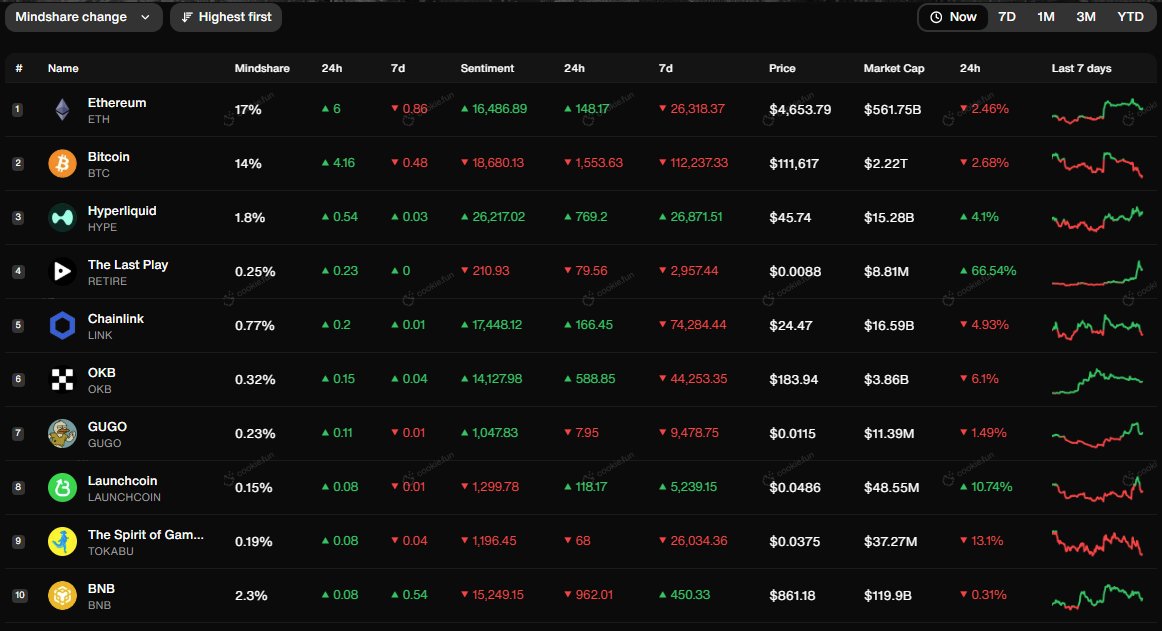The height and width of the screenshot is (631, 1162).
Task: Click the OKB checkered logo
Action: coord(62,380)
